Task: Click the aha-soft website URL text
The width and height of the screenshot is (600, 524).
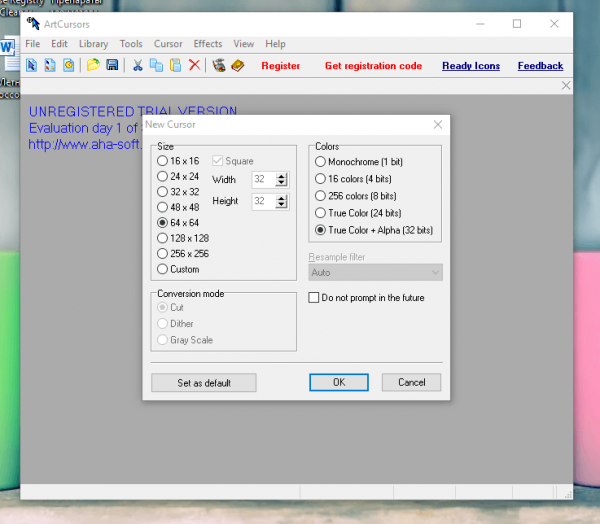Action: (x=85, y=144)
